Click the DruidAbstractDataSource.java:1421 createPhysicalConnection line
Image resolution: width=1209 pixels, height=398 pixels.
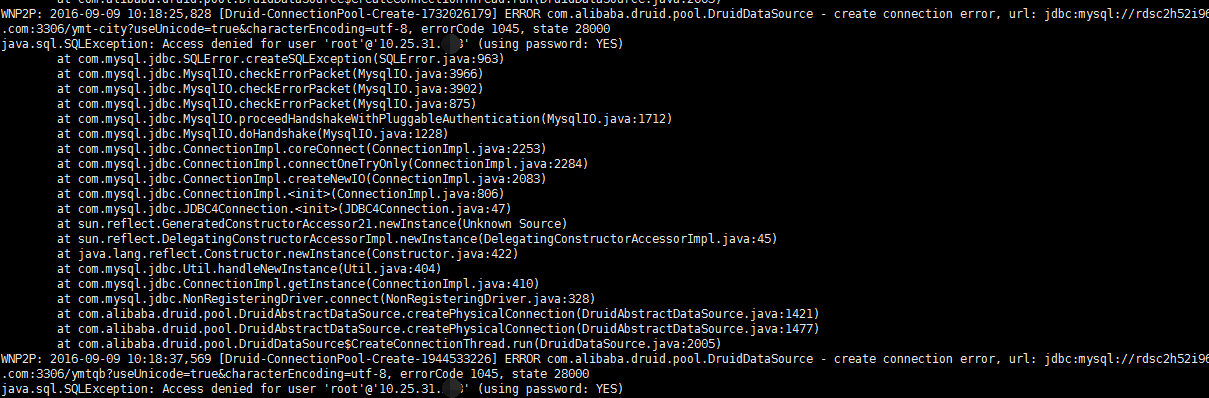click(x=438, y=313)
